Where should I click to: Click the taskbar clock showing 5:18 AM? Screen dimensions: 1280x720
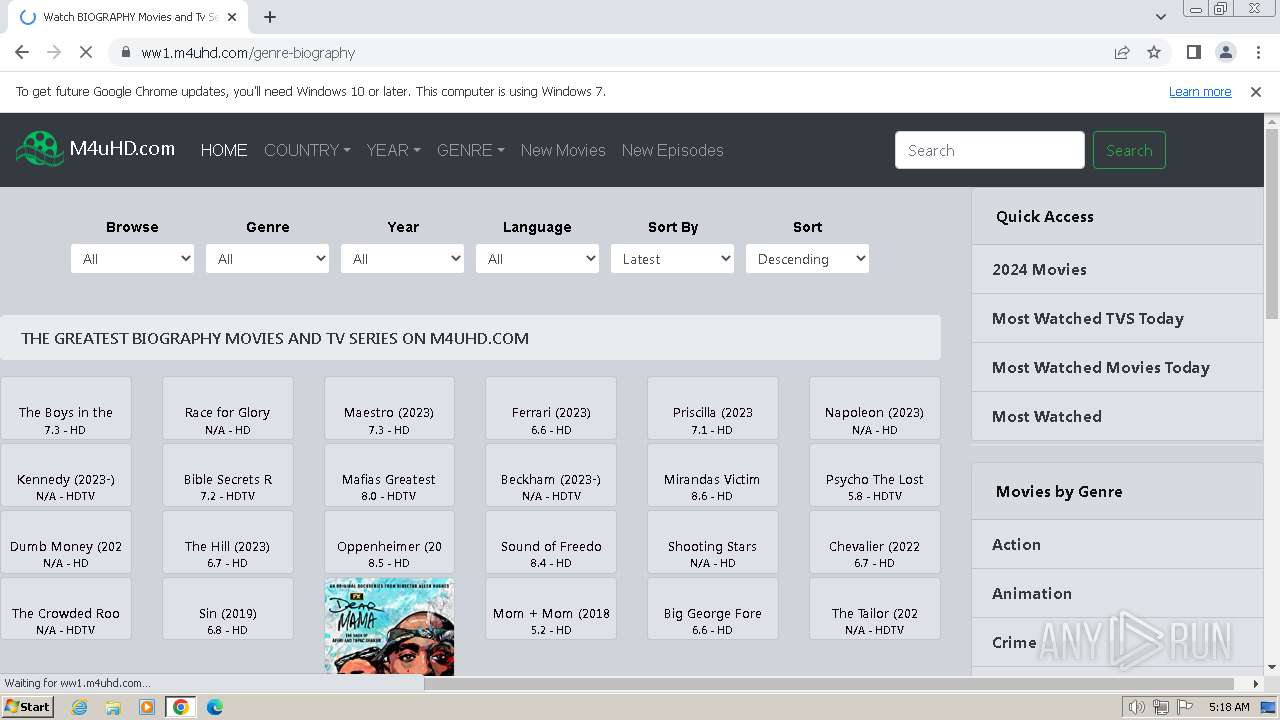pyautogui.click(x=1228, y=707)
